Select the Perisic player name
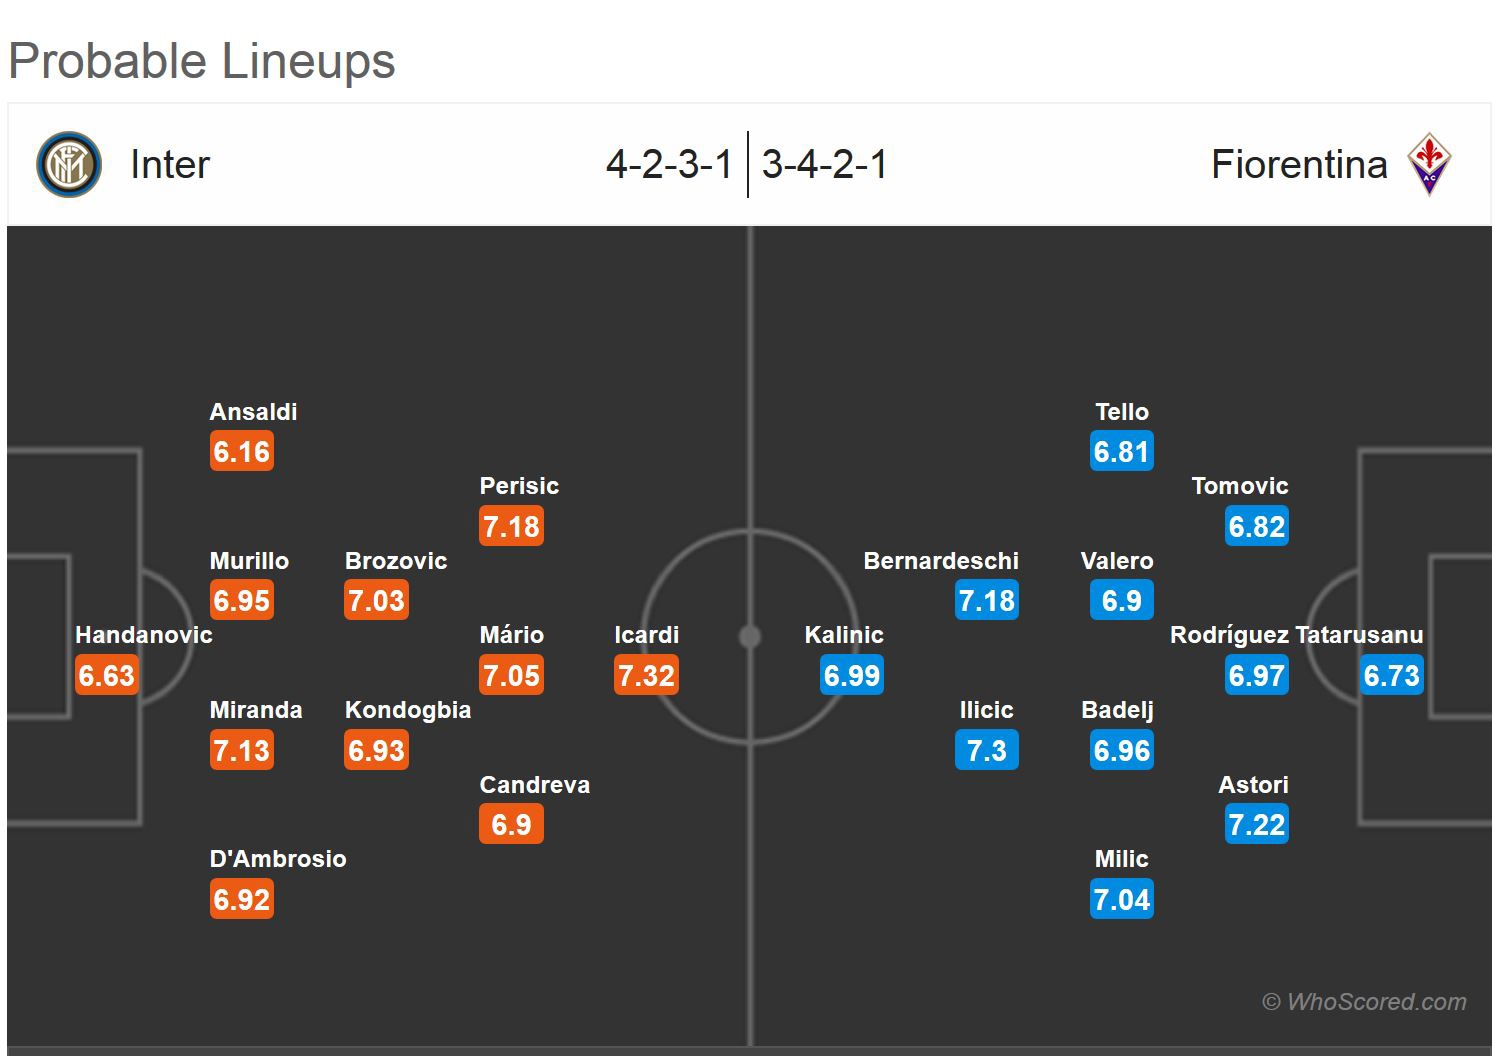This screenshot has width=1495, height=1056. pyautogui.click(x=519, y=486)
